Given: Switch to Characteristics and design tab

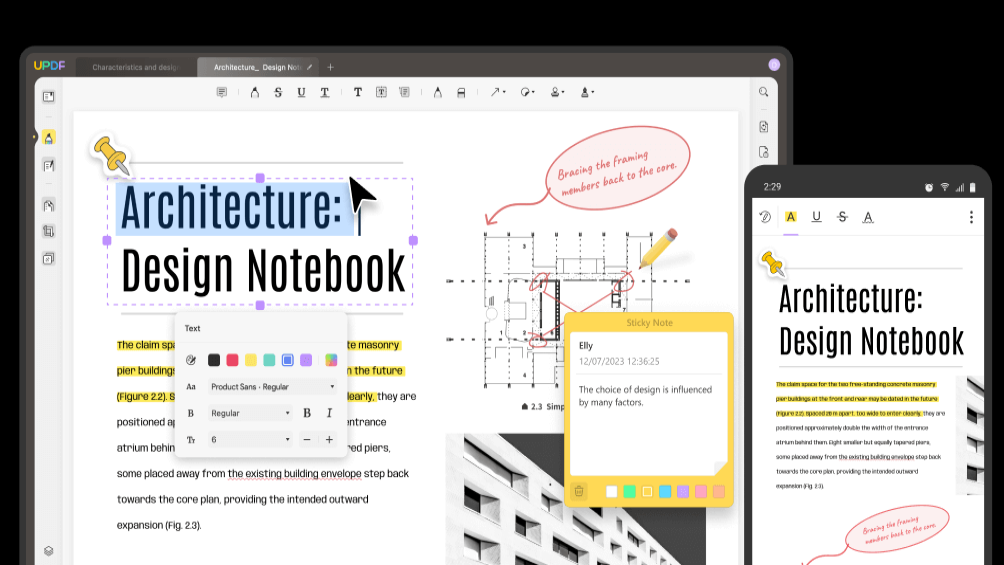Looking at the screenshot, I should [136, 67].
